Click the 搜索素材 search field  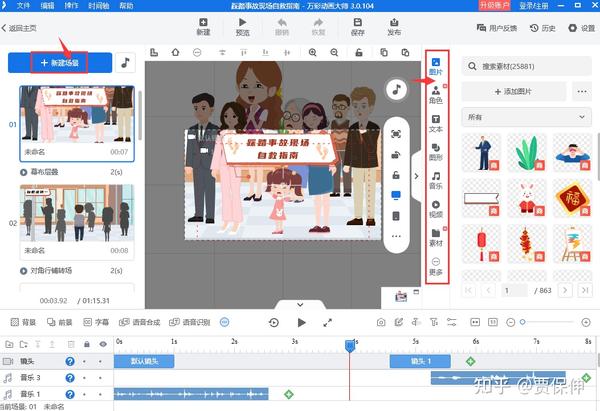527,67
